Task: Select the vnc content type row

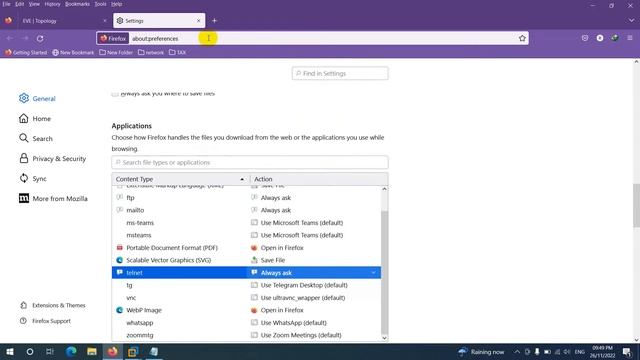Action: 246,298
